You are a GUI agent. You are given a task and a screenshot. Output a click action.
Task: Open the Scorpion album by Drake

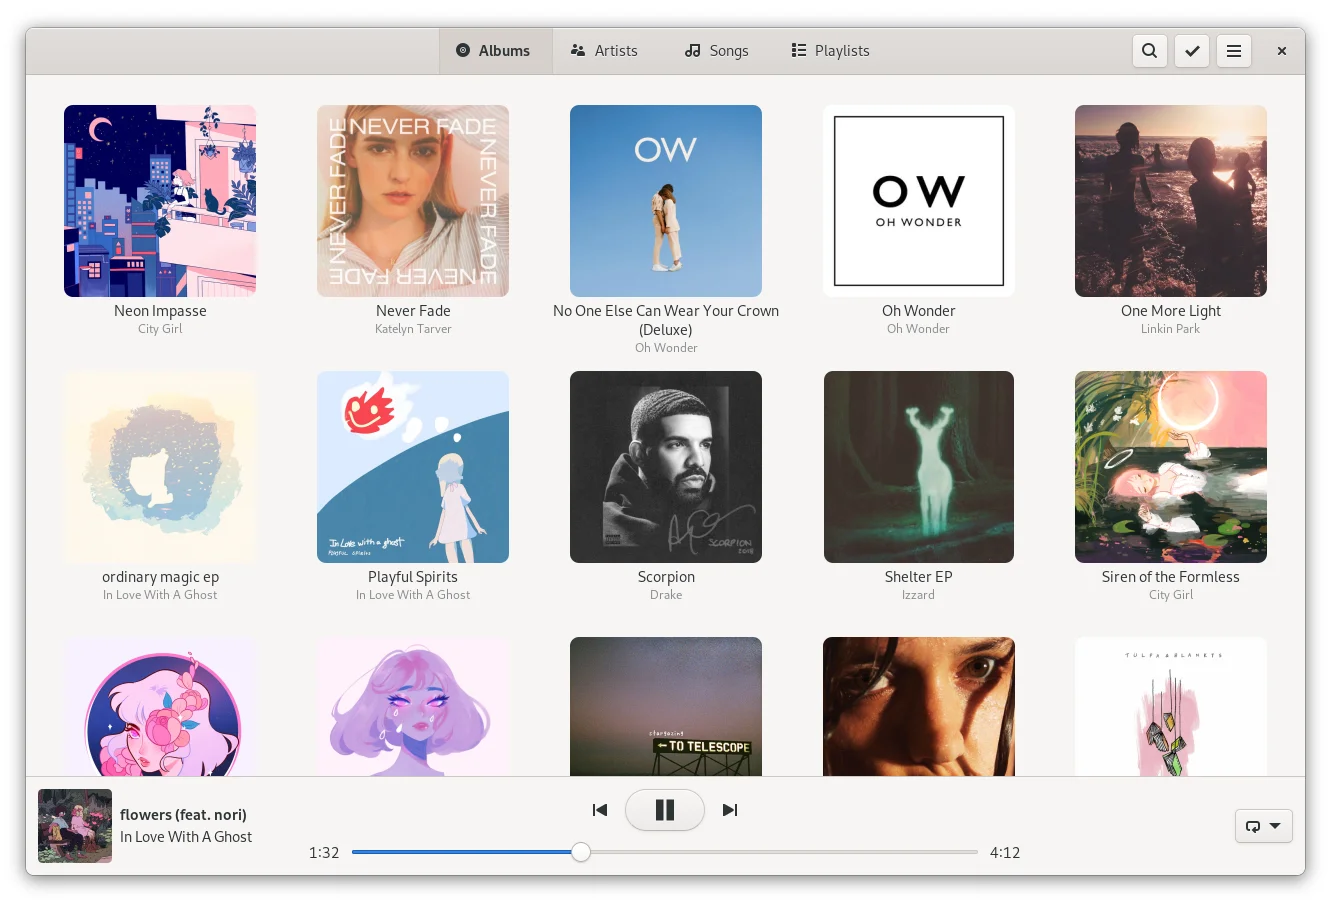[666, 467]
